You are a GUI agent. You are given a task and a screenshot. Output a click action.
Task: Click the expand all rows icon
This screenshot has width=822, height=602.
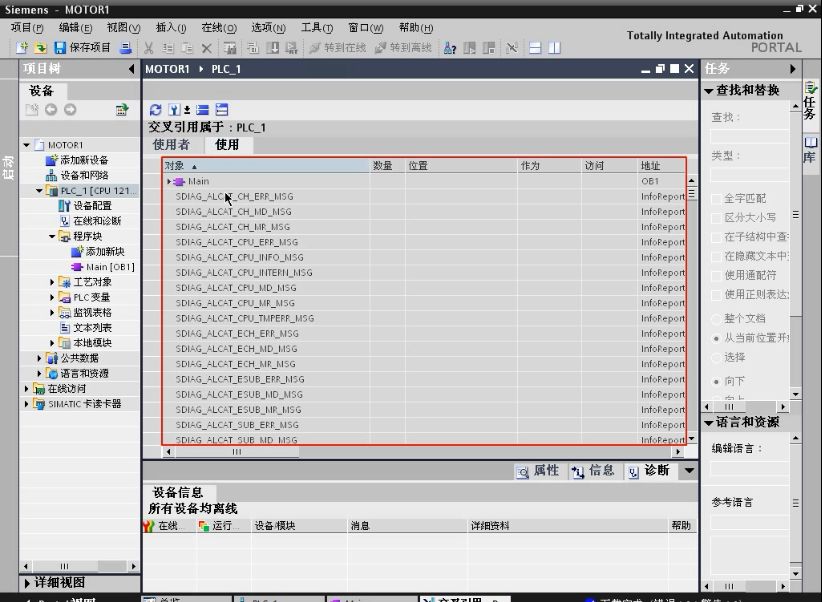click(222, 110)
